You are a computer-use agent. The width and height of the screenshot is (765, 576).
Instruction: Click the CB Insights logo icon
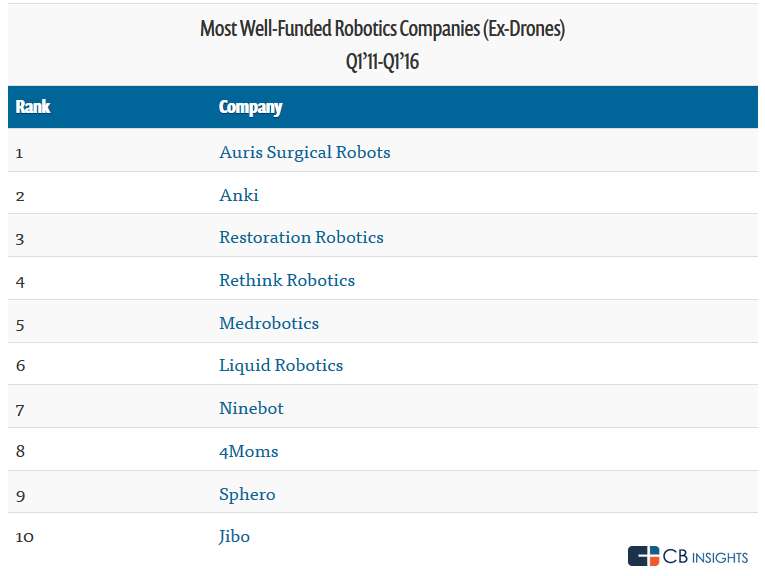(644, 556)
